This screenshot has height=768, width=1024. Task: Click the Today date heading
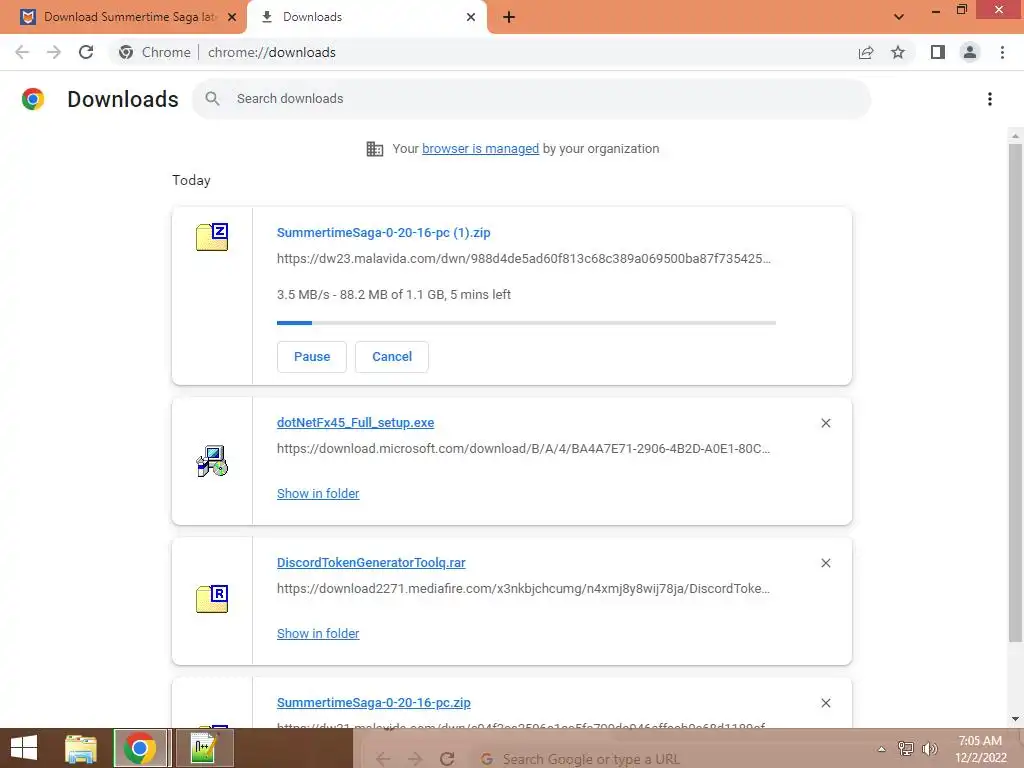coord(191,180)
